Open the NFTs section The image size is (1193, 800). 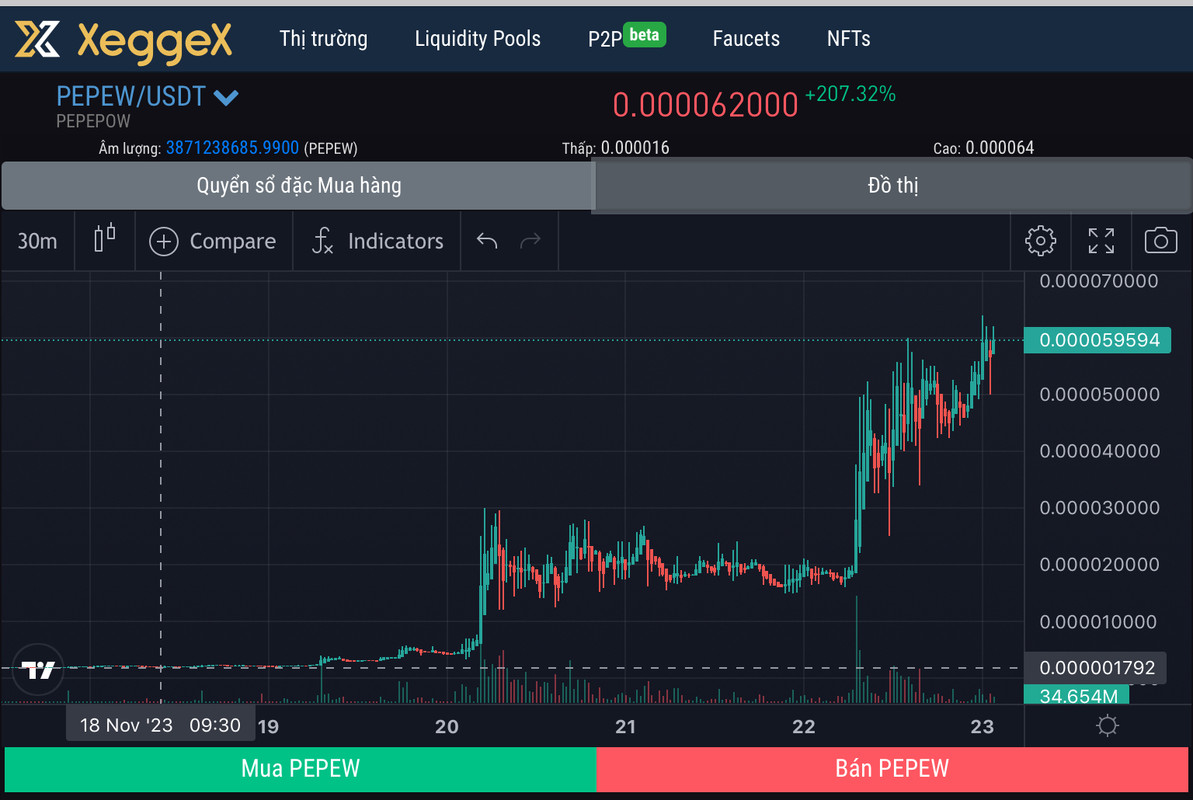click(x=848, y=38)
